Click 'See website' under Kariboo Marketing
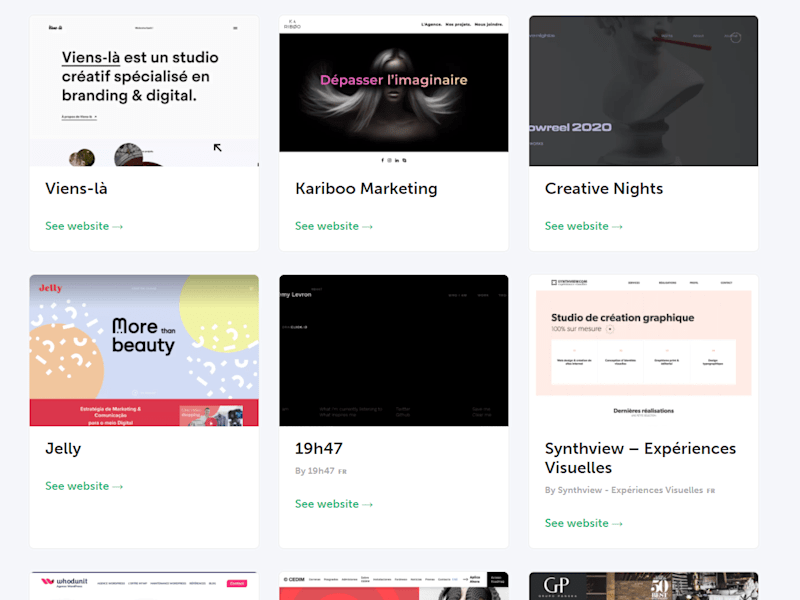Screen dimensions: 800x600 pyautogui.click(x=334, y=226)
